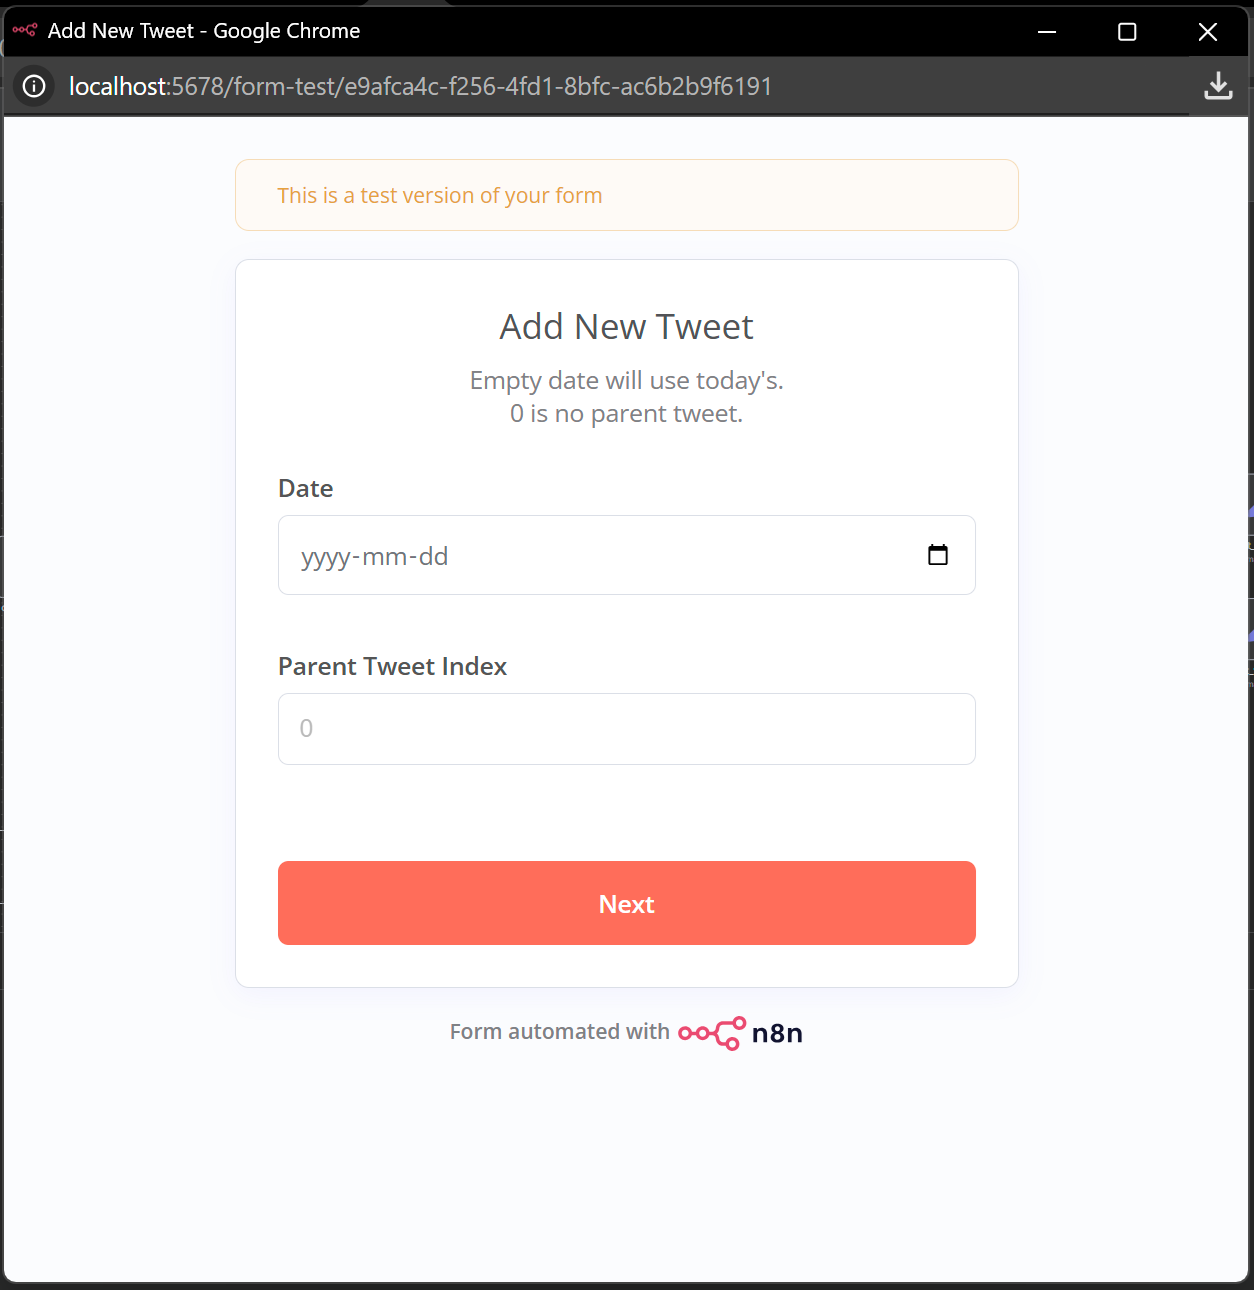Click the test version notice banner
The width and height of the screenshot is (1254, 1290).
(627, 195)
